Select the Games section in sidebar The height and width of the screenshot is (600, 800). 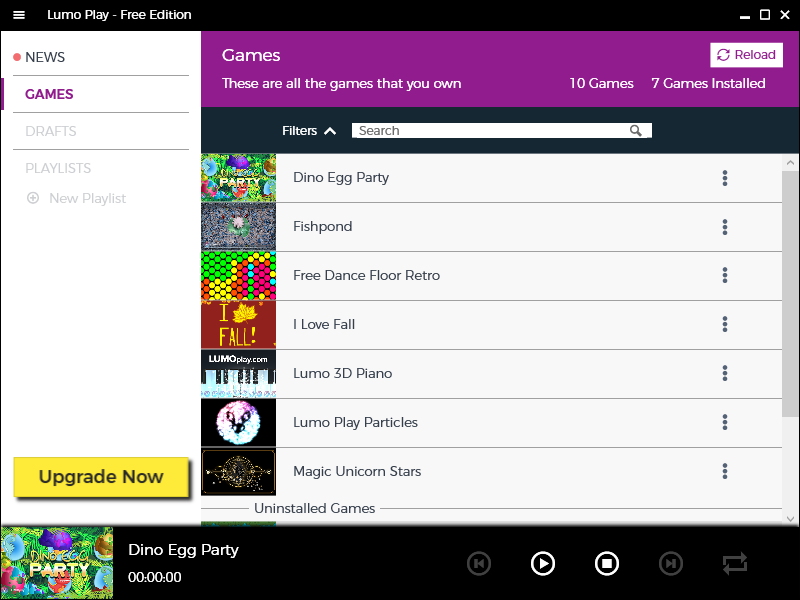(49, 94)
